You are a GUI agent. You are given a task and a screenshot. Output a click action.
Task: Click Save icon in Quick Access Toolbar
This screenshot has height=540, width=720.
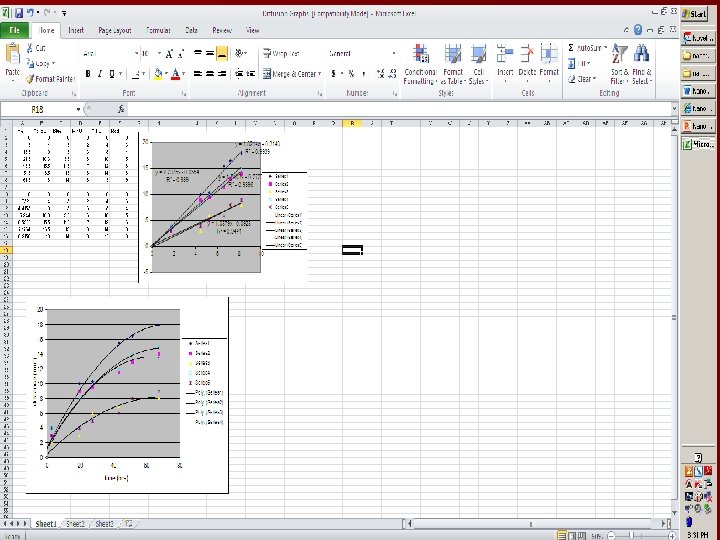(x=19, y=13)
